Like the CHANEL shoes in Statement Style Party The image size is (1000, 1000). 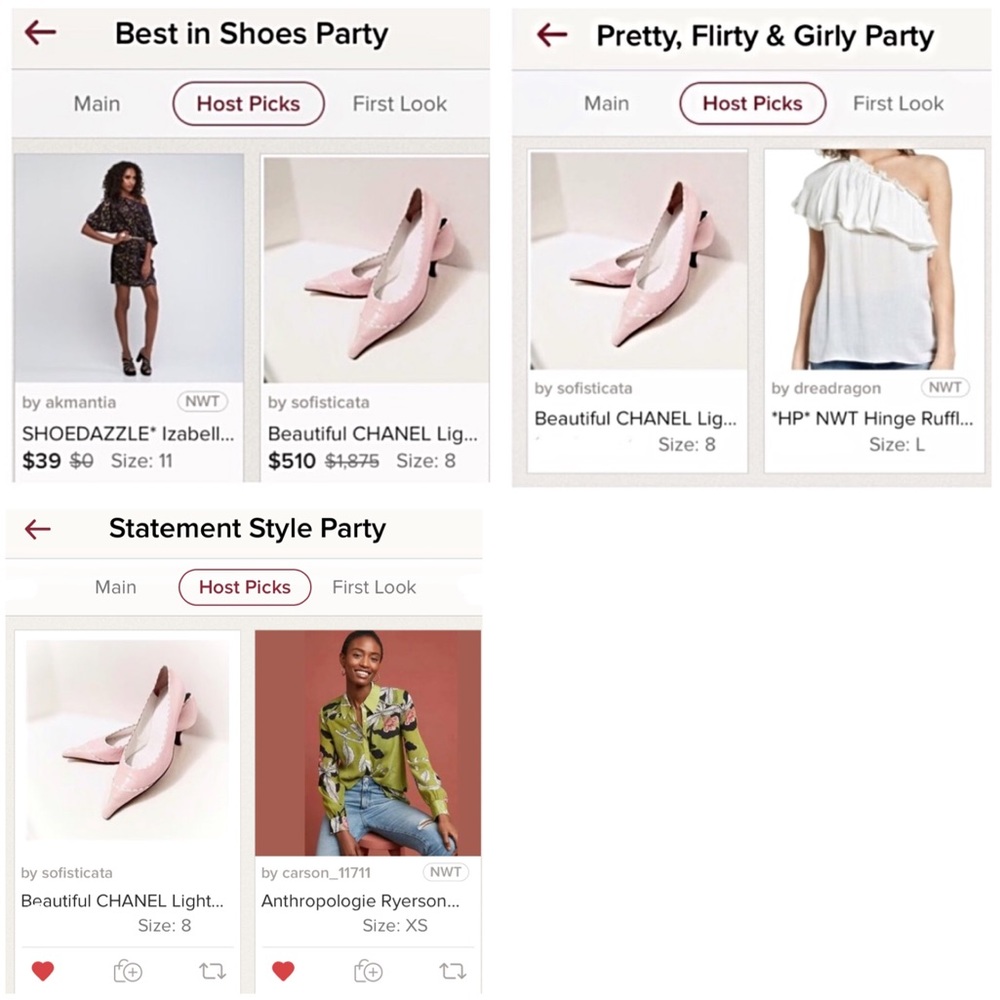pyautogui.click(x=42, y=970)
